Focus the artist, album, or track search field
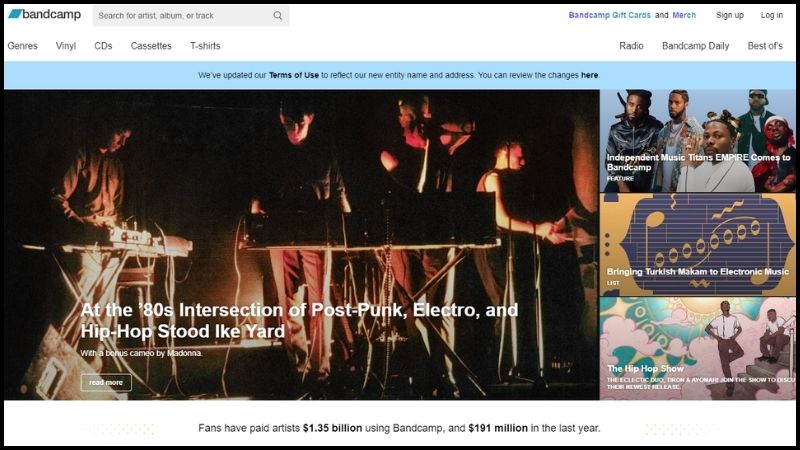This screenshot has width=800, height=450. pos(180,16)
